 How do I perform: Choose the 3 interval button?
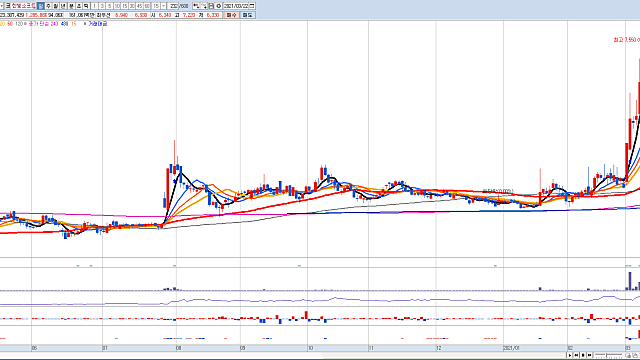[x=102, y=6]
